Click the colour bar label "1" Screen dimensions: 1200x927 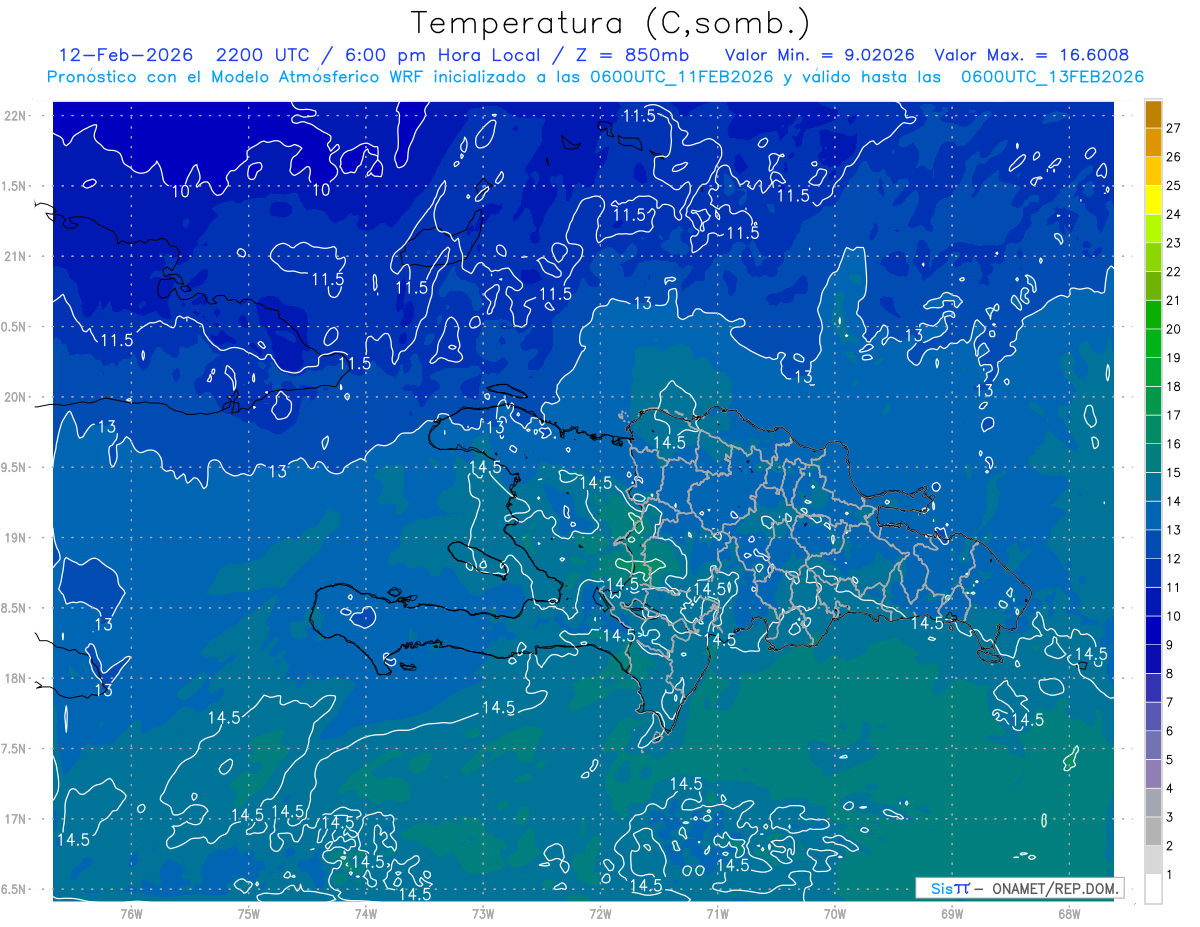(x=1169, y=875)
